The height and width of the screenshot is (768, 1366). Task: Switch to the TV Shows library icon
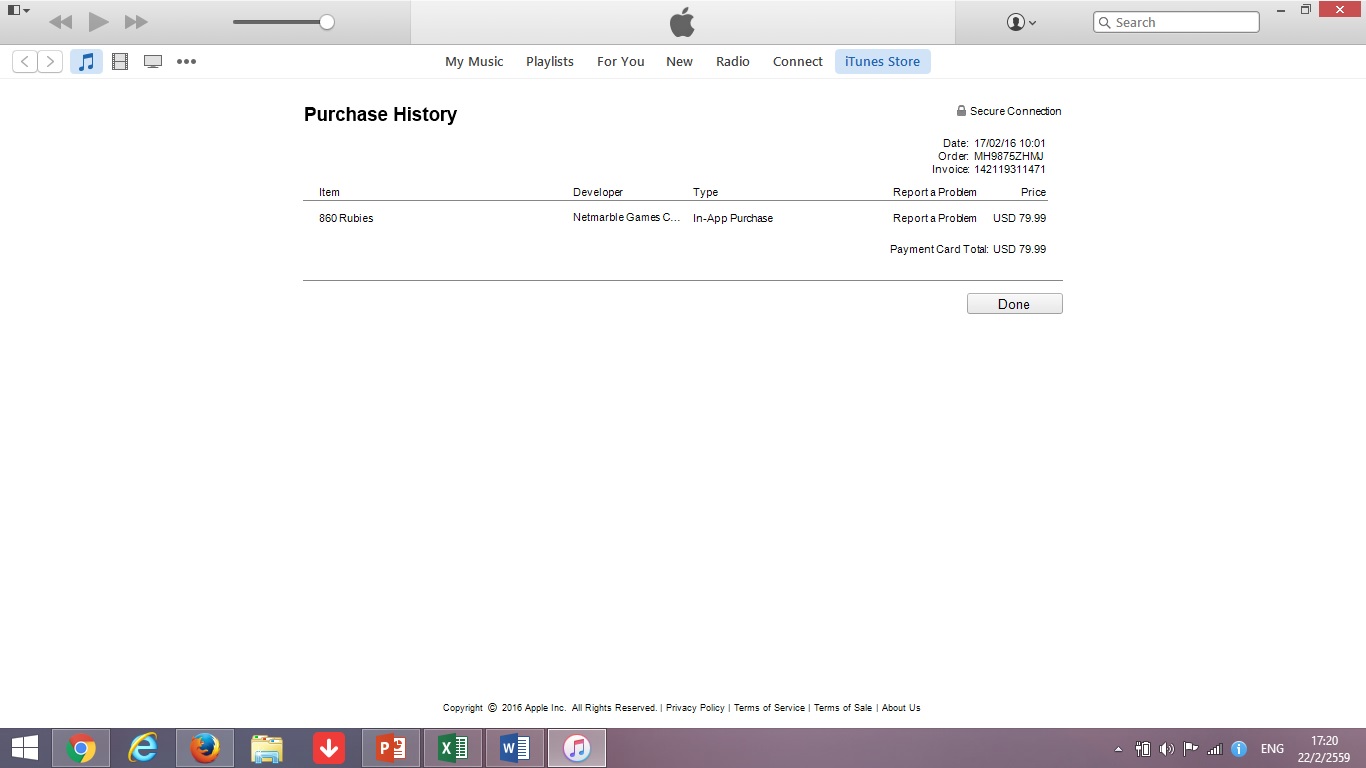click(153, 61)
